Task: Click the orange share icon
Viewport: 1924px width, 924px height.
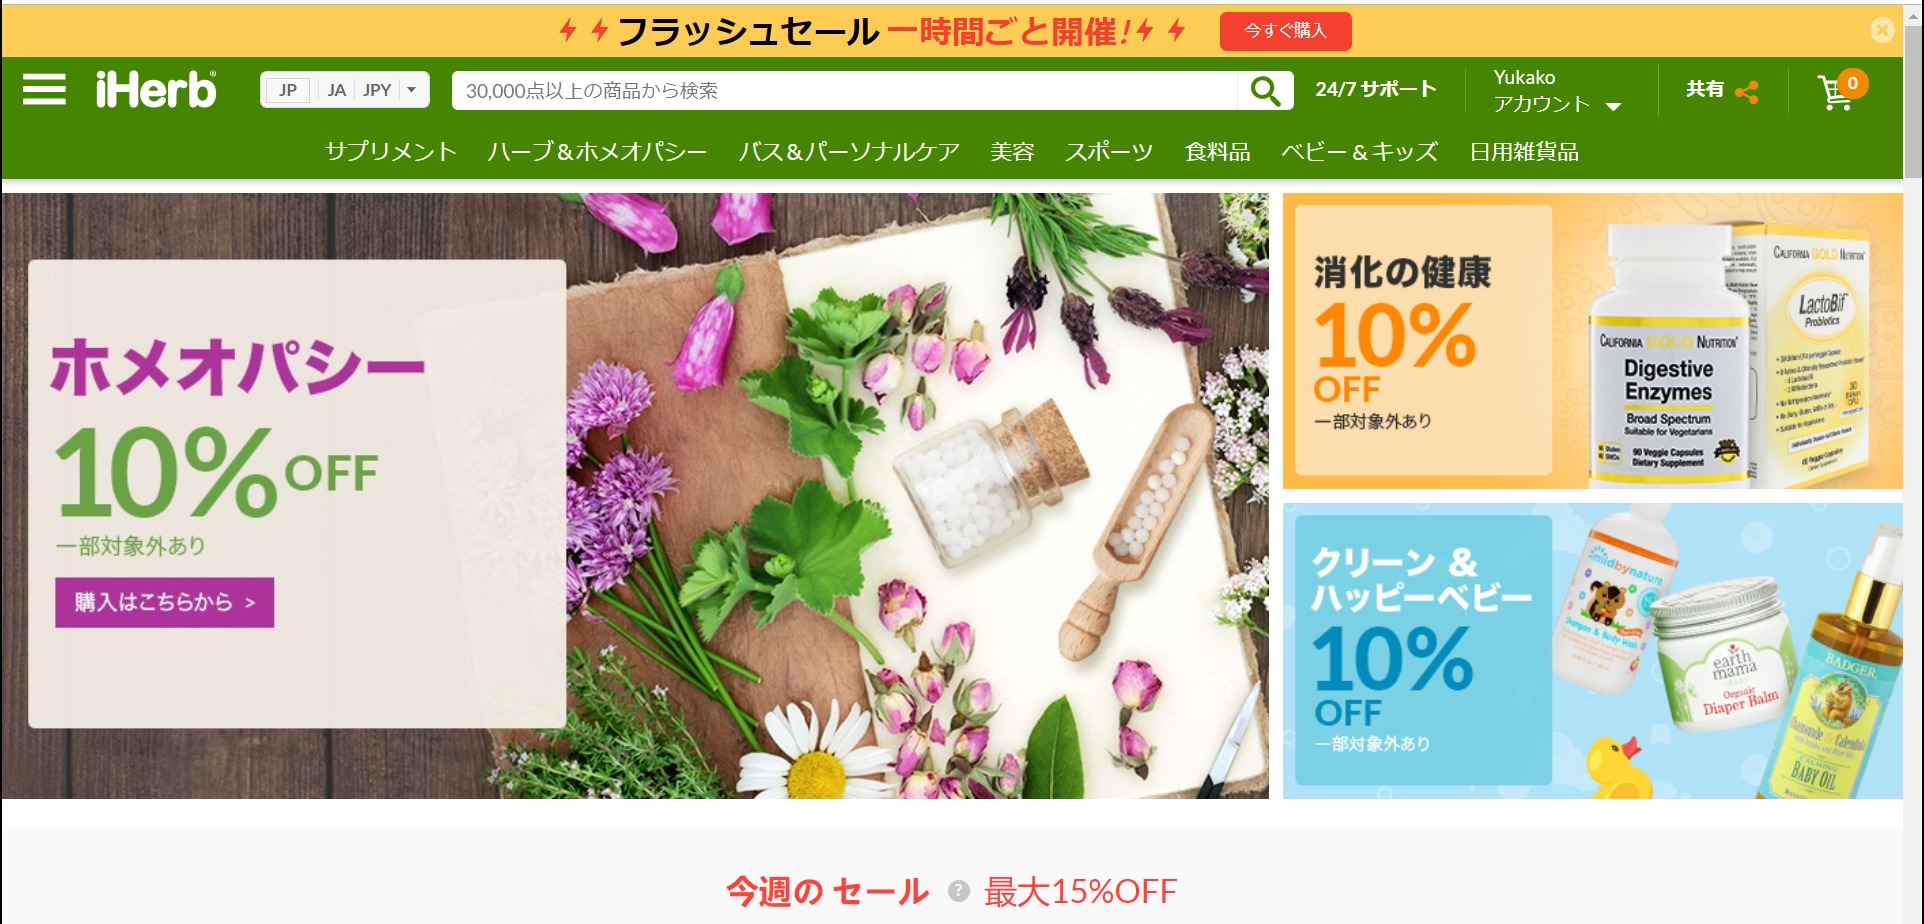Action: pos(1747,92)
